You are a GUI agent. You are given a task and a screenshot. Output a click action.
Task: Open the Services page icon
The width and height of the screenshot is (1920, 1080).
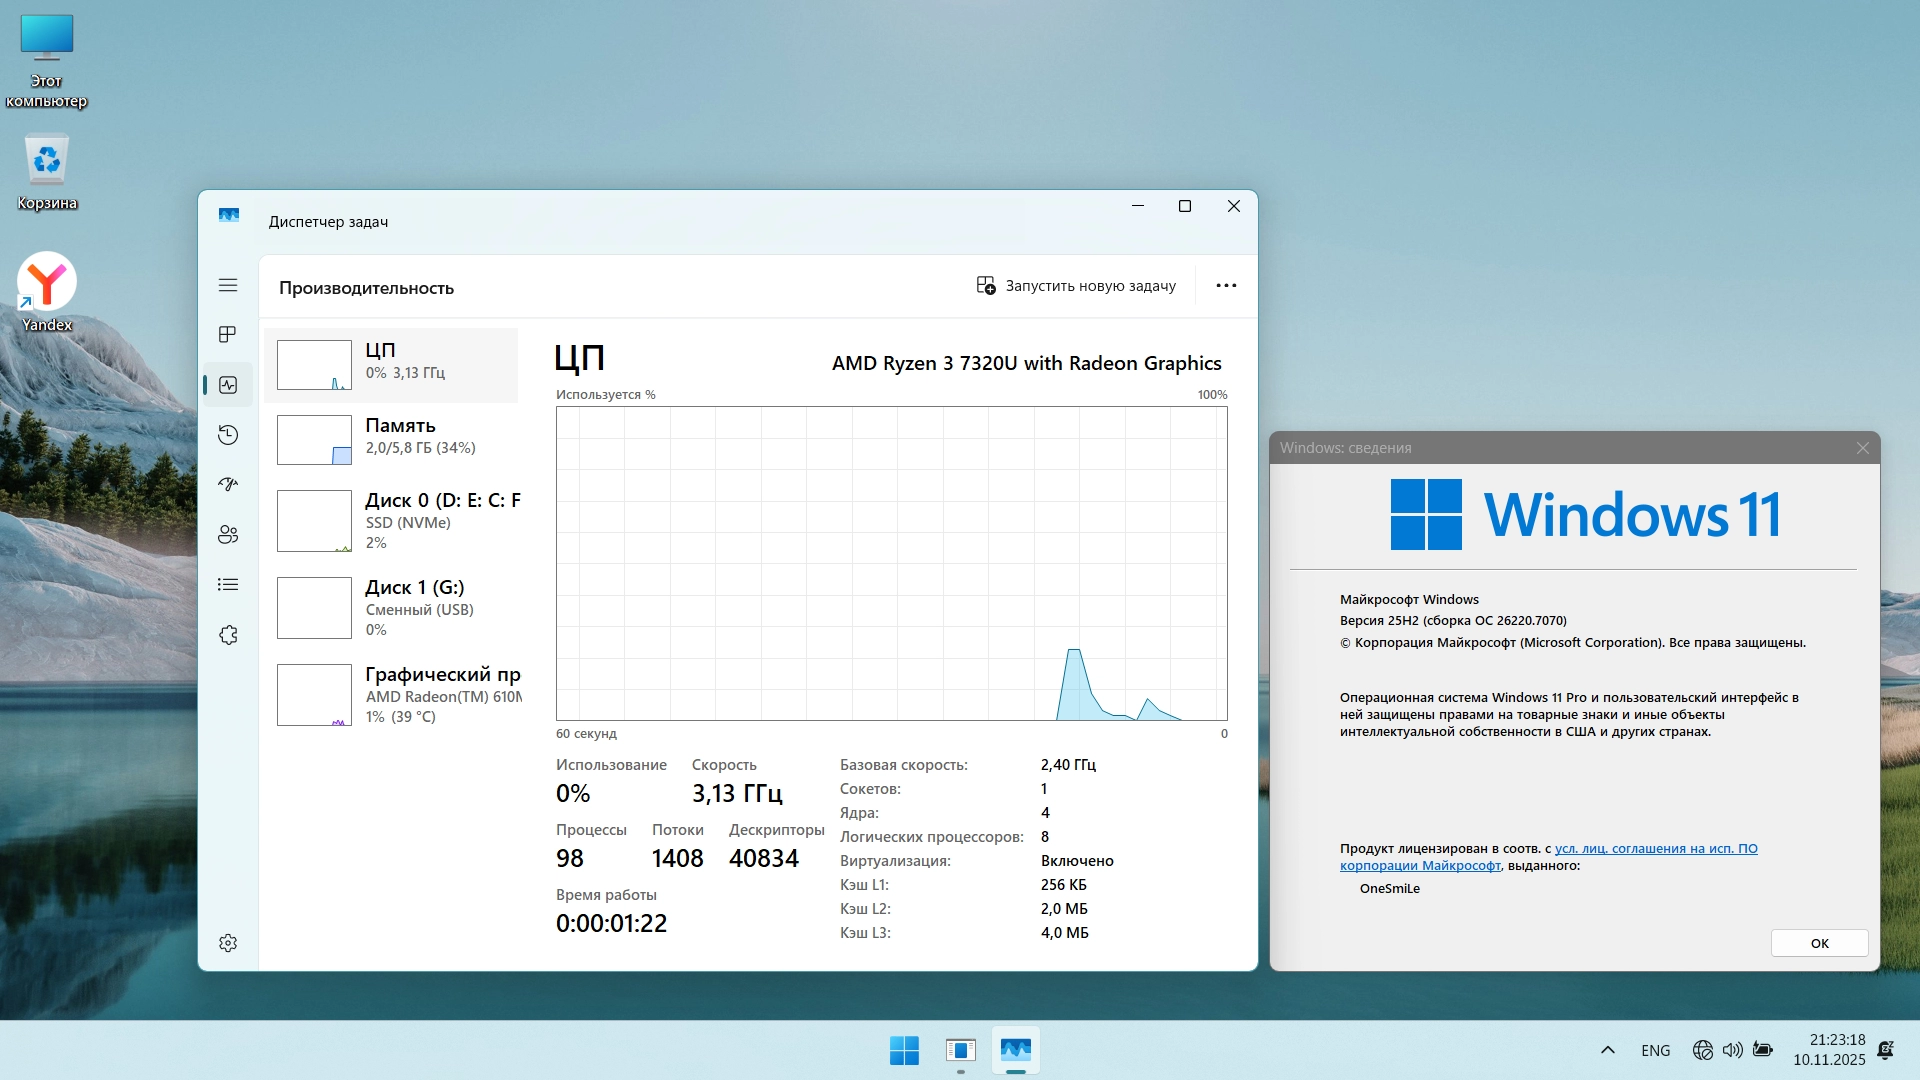228,635
